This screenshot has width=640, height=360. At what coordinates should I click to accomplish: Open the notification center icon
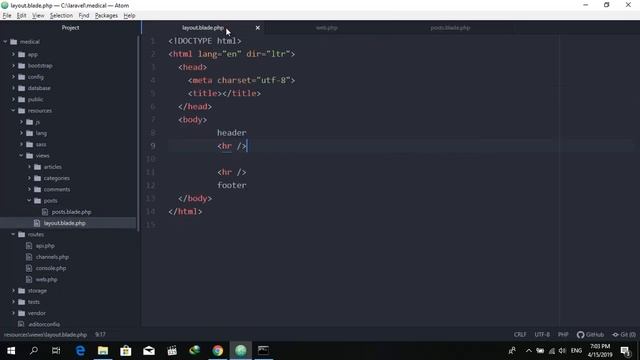tap(625, 351)
